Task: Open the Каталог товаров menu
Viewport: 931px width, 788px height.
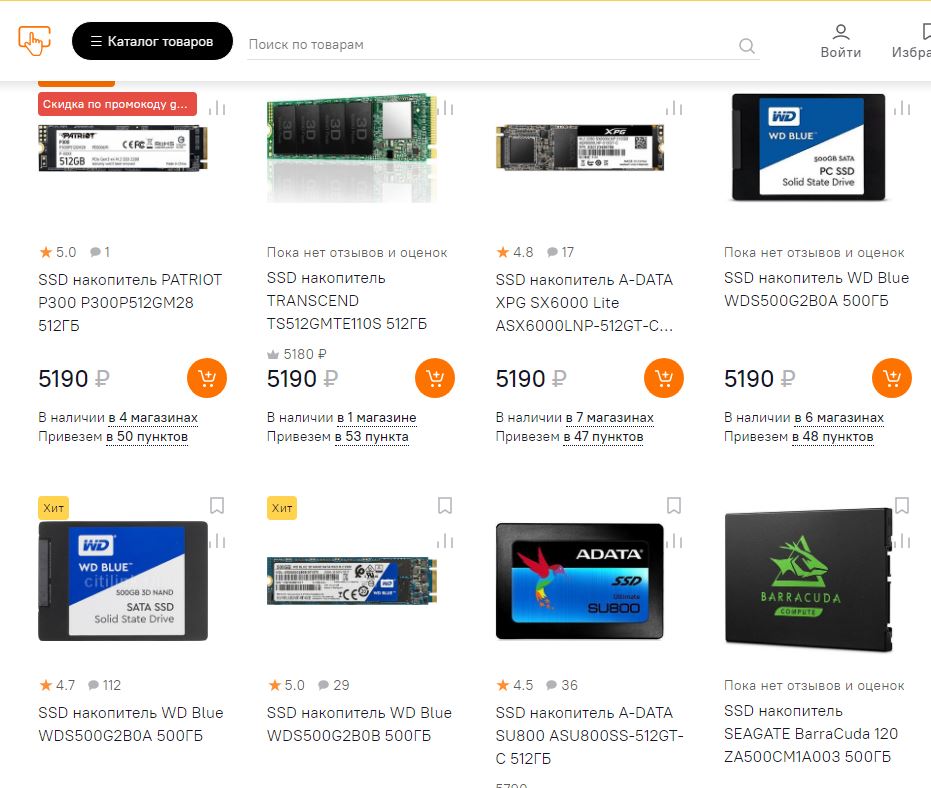Action: point(152,41)
